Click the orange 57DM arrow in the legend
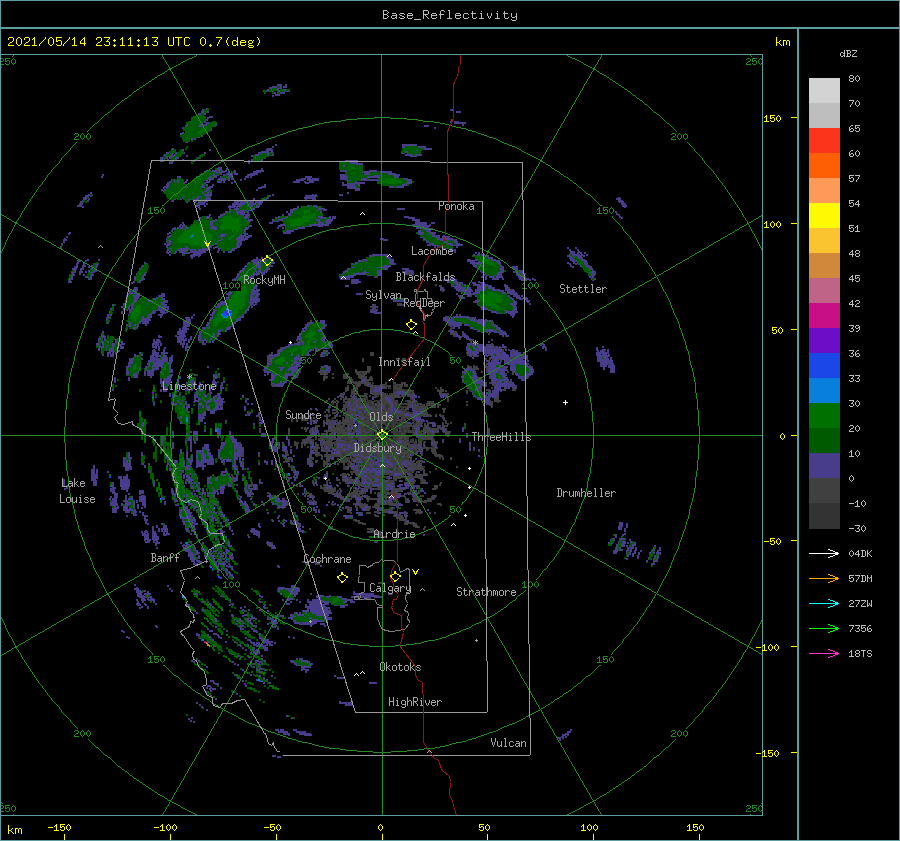The width and height of the screenshot is (900, 841). click(x=824, y=579)
